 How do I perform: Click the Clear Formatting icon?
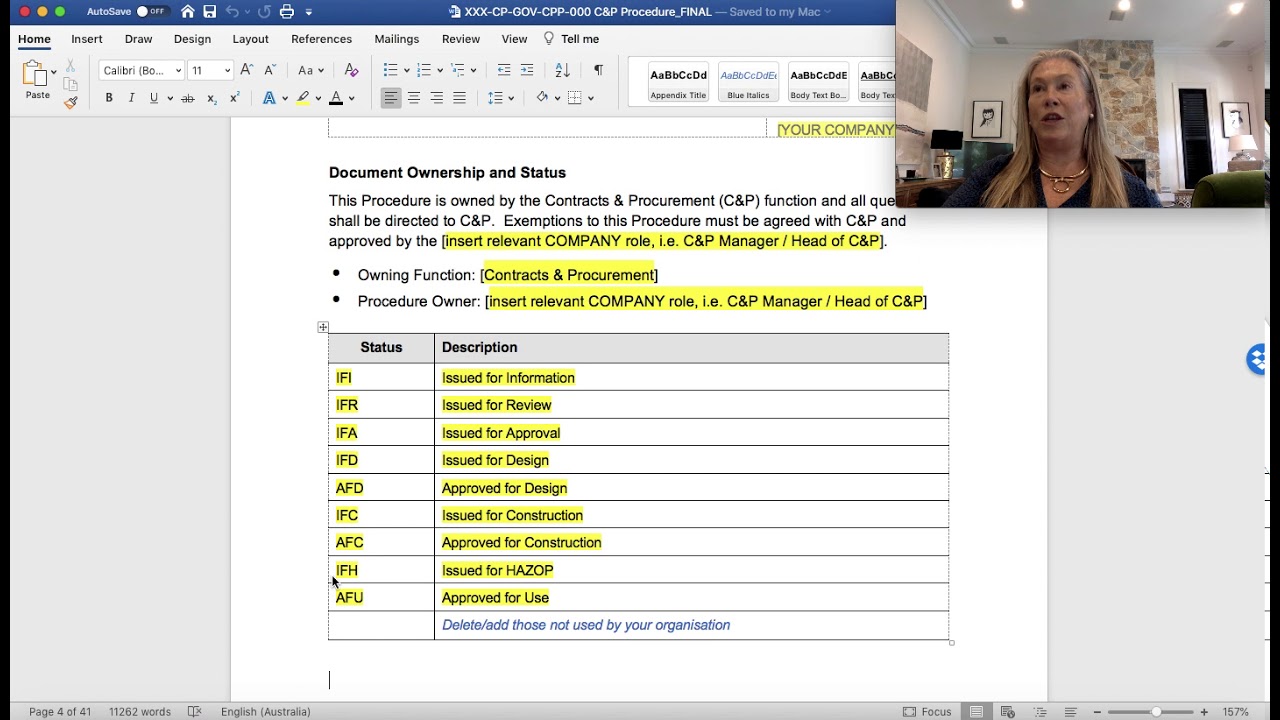[351, 70]
